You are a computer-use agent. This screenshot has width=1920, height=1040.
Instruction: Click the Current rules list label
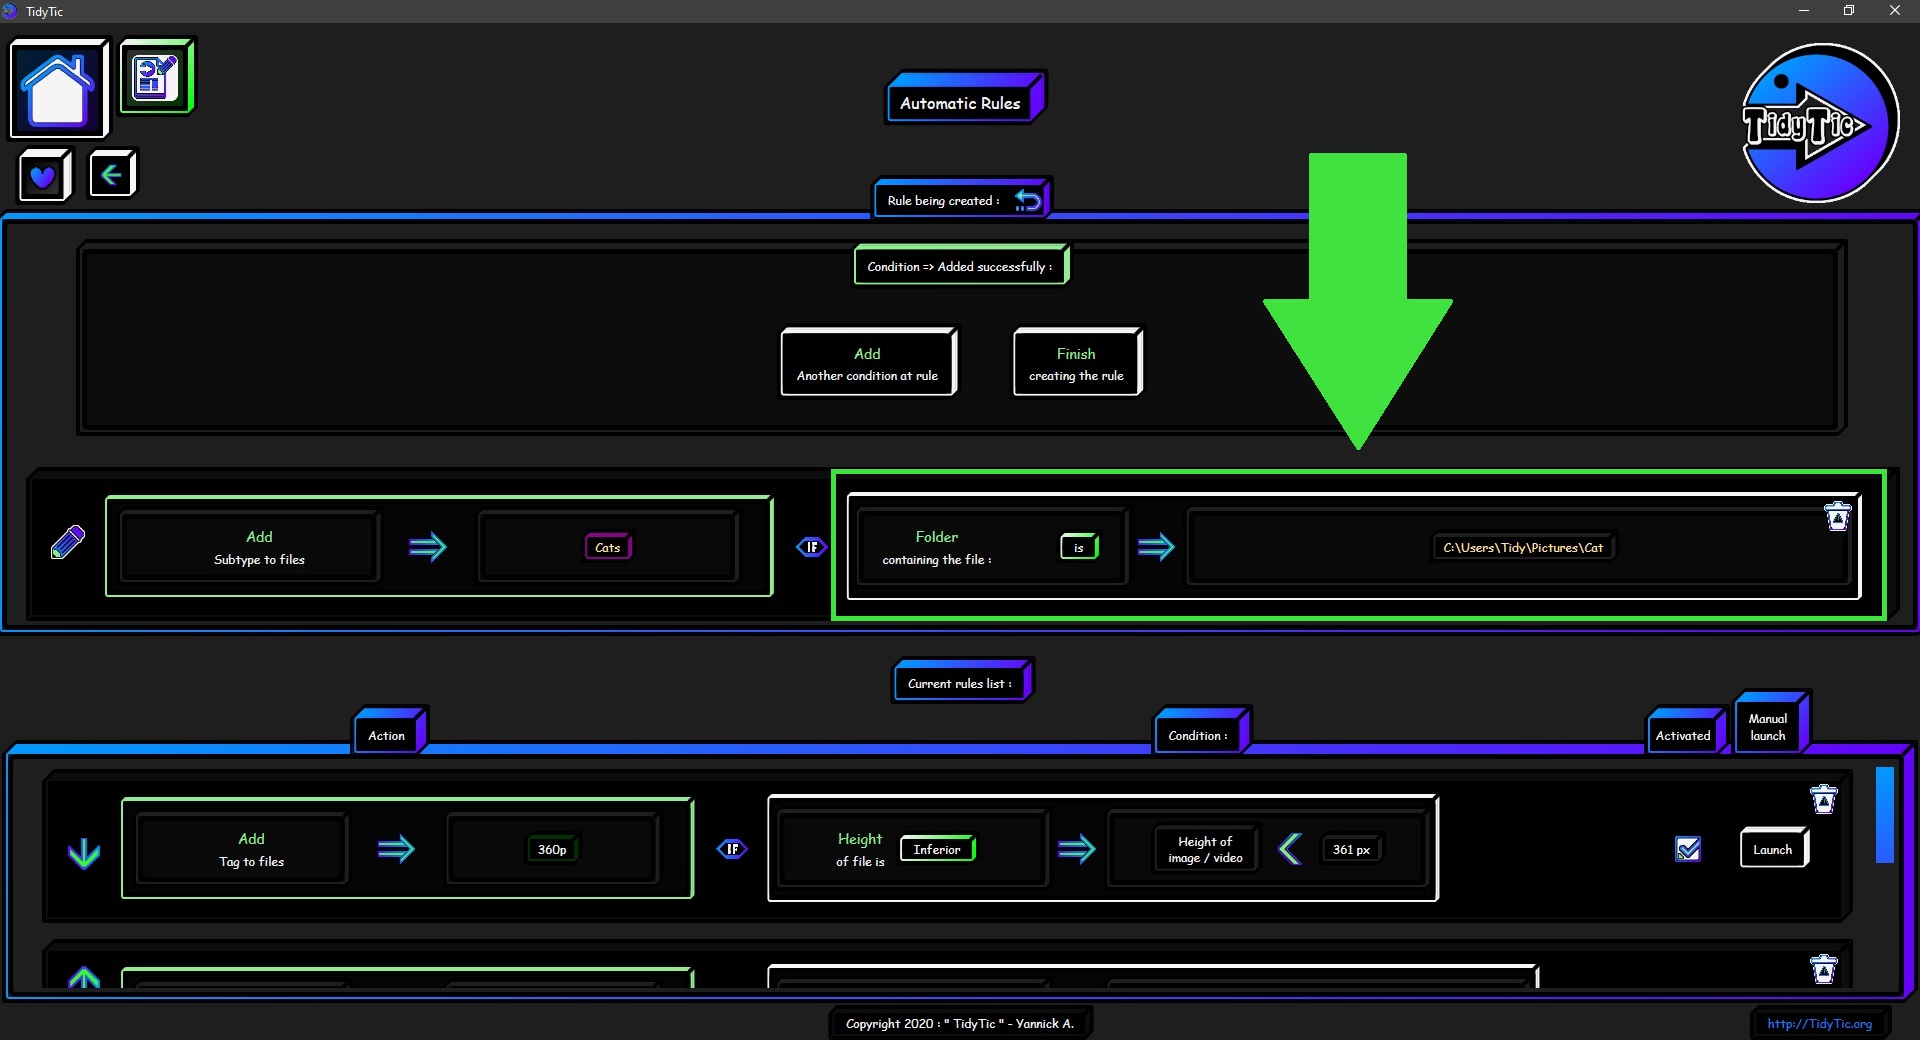(x=962, y=681)
